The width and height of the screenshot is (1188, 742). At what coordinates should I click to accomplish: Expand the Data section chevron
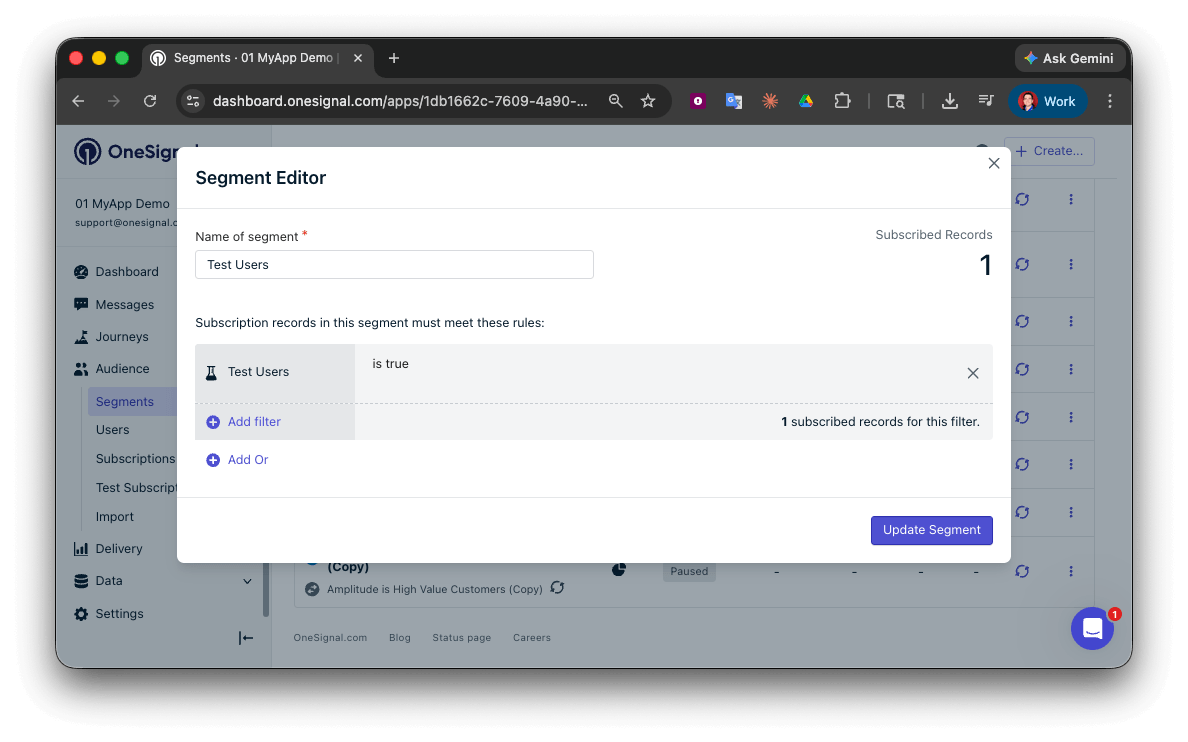(247, 580)
